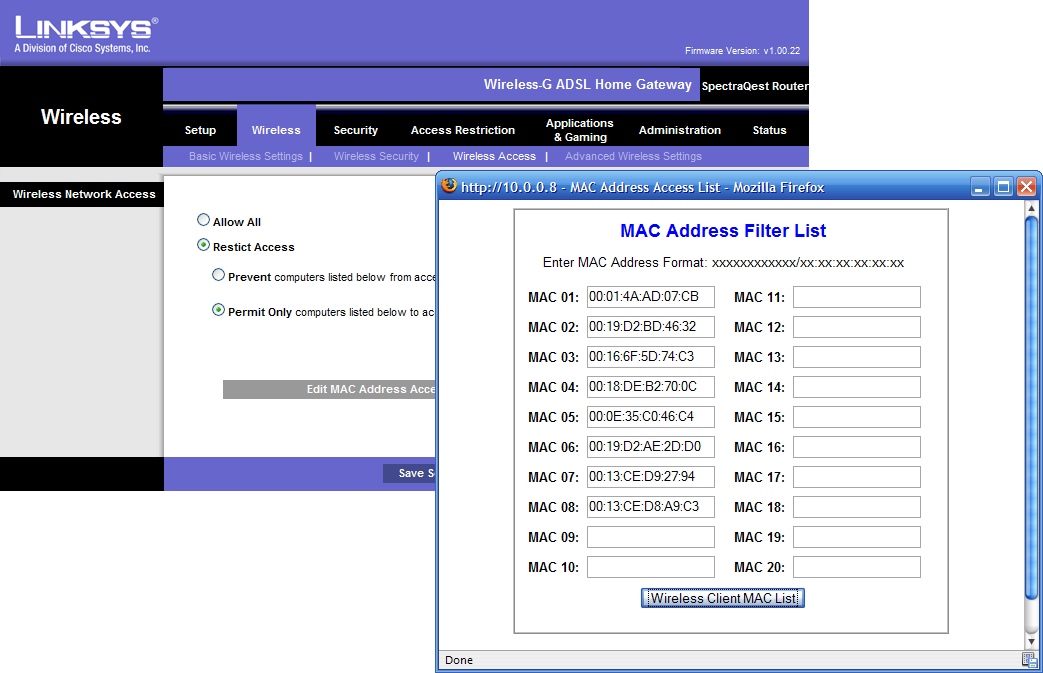Click the MAC 09 input field
The image size is (1043, 673).
[x=650, y=537]
